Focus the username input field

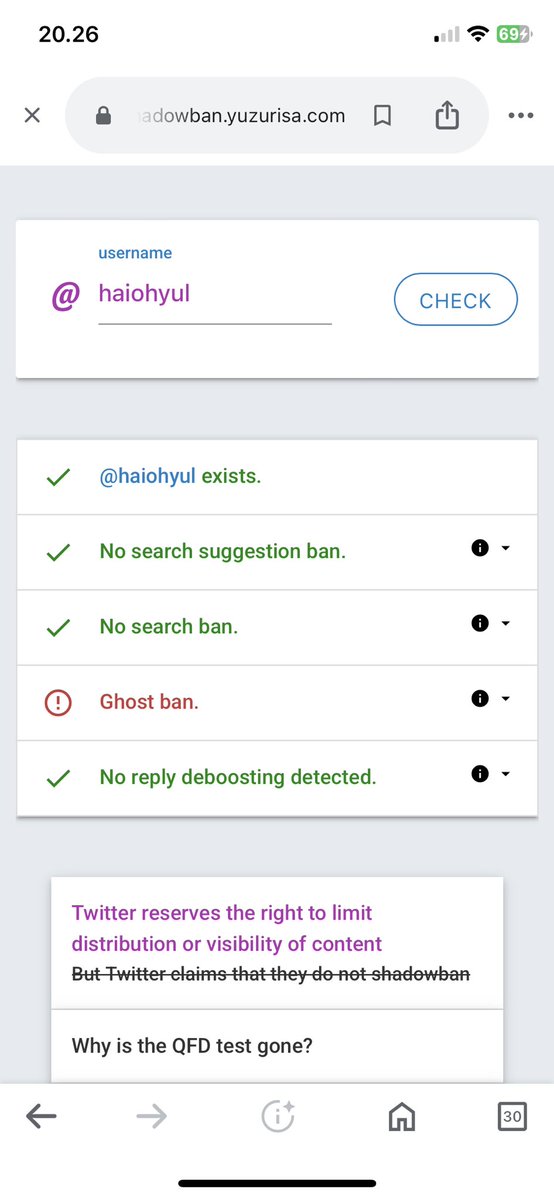click(215, 295)
